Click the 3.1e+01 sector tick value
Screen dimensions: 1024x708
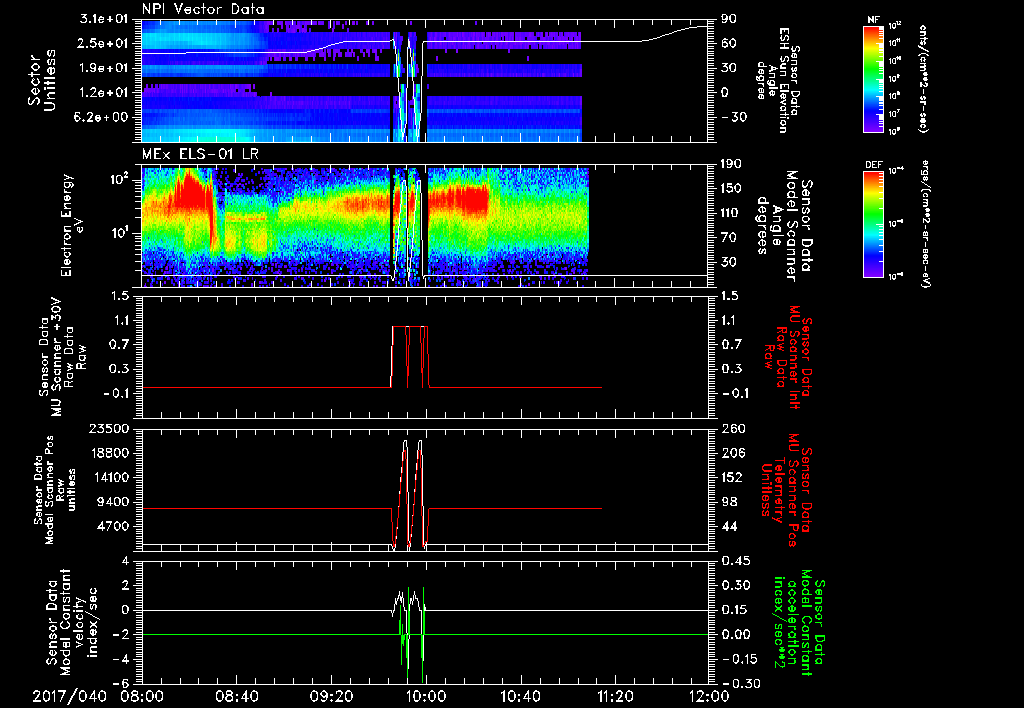click(x=106, y=19)
